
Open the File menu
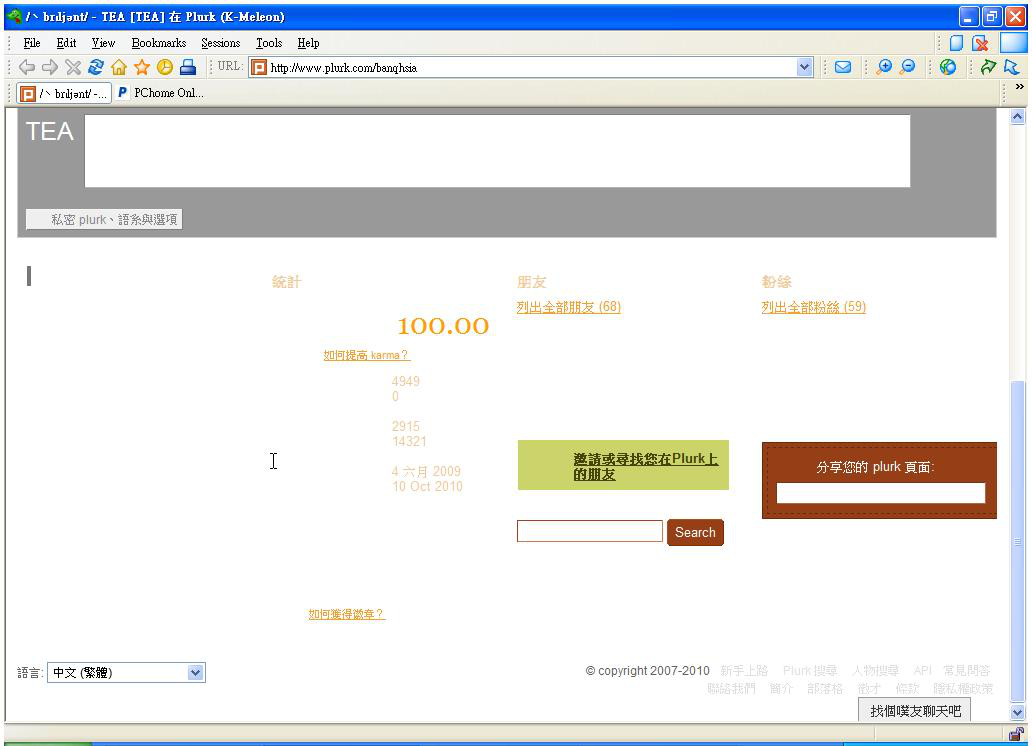(32, 43)
